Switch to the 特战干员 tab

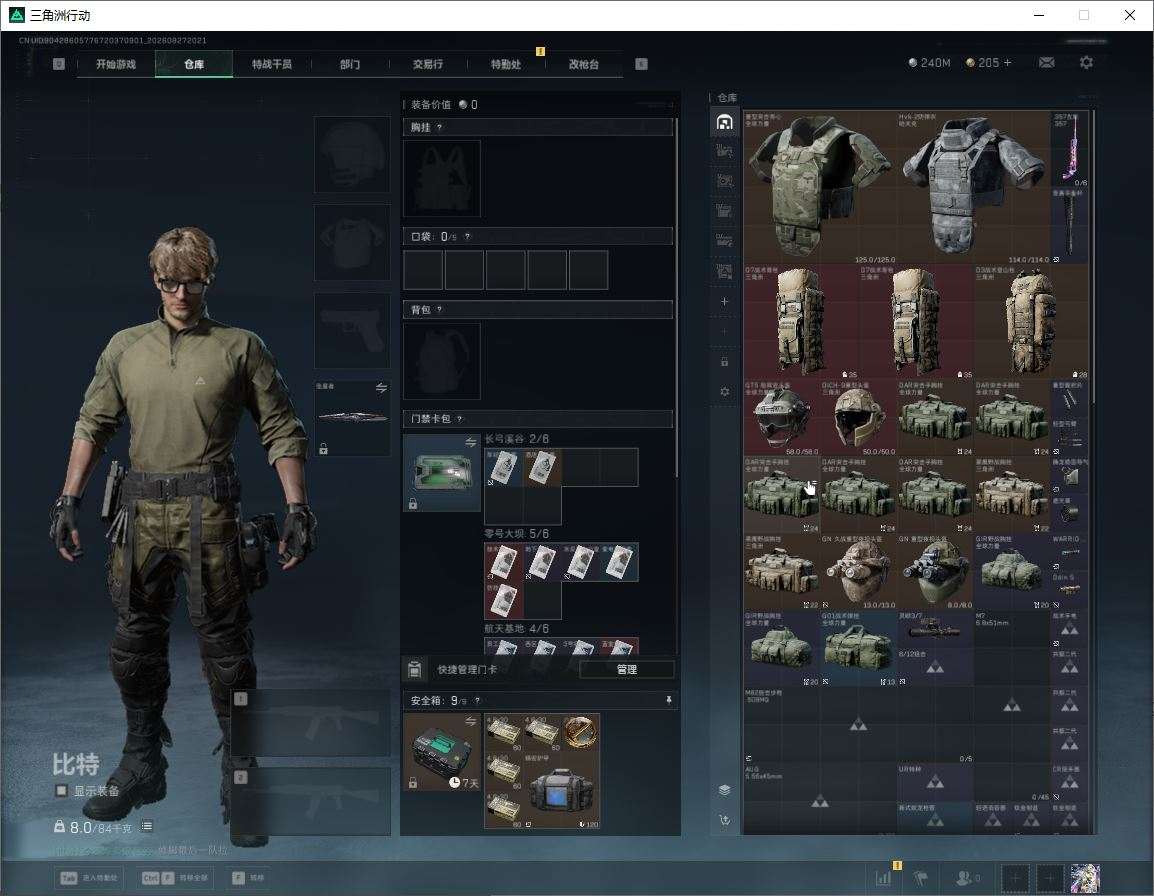pos(272,64)
